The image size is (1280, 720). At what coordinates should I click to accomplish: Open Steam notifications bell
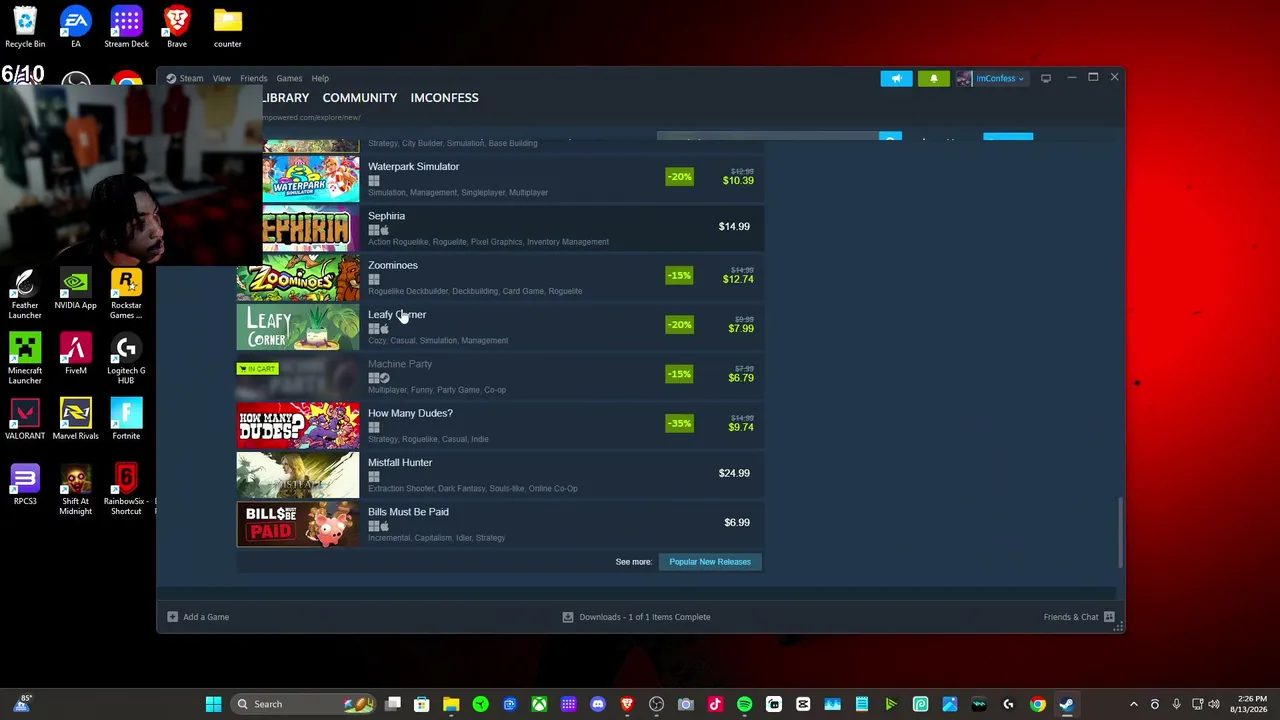tap(934, 78)
